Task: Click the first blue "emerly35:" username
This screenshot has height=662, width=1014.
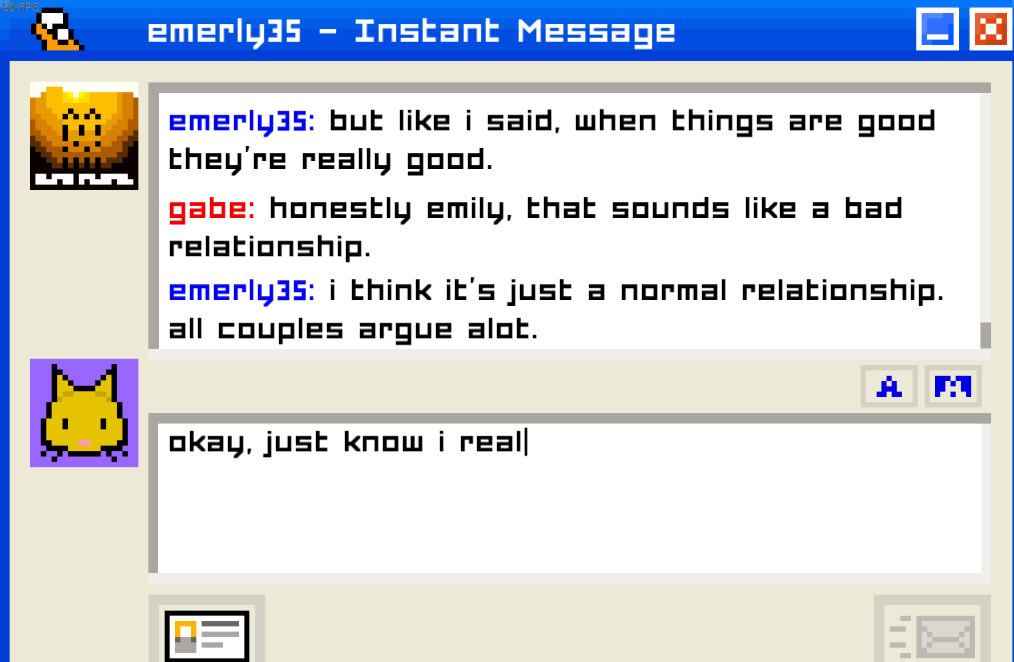Action: coord(242,122)
